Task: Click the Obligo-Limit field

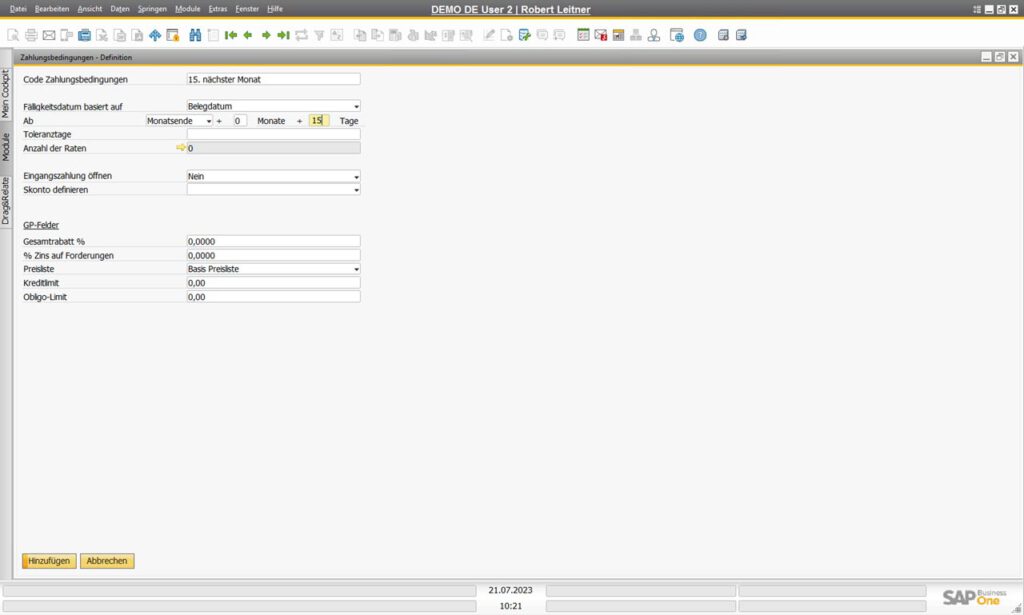Action: [273, 296]
